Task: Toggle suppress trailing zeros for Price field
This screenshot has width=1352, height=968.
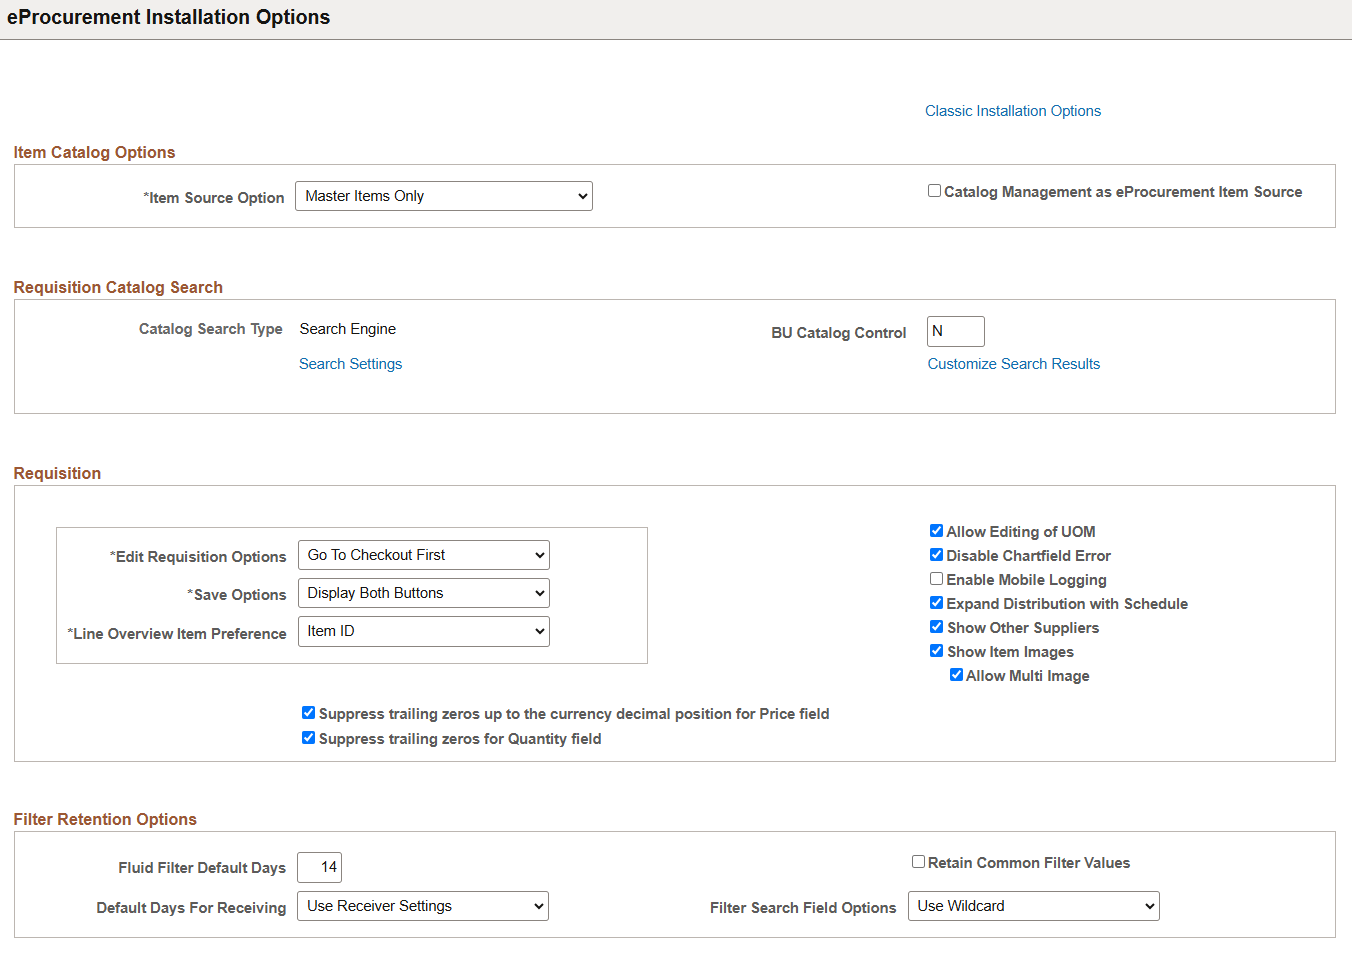Action: point(308,713)
